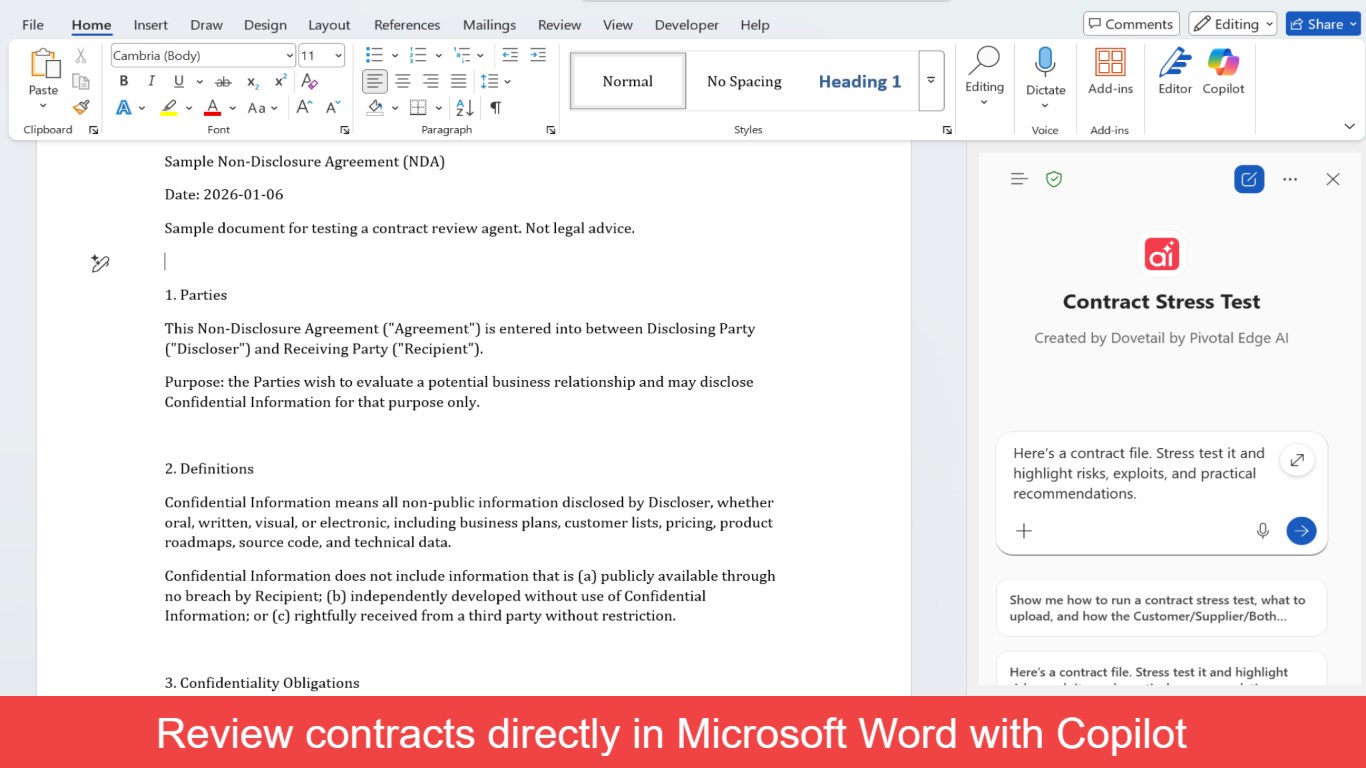Send the prompt with blue arrow button
This screenshot has height=768, width=1366.
coord(1301,531)
